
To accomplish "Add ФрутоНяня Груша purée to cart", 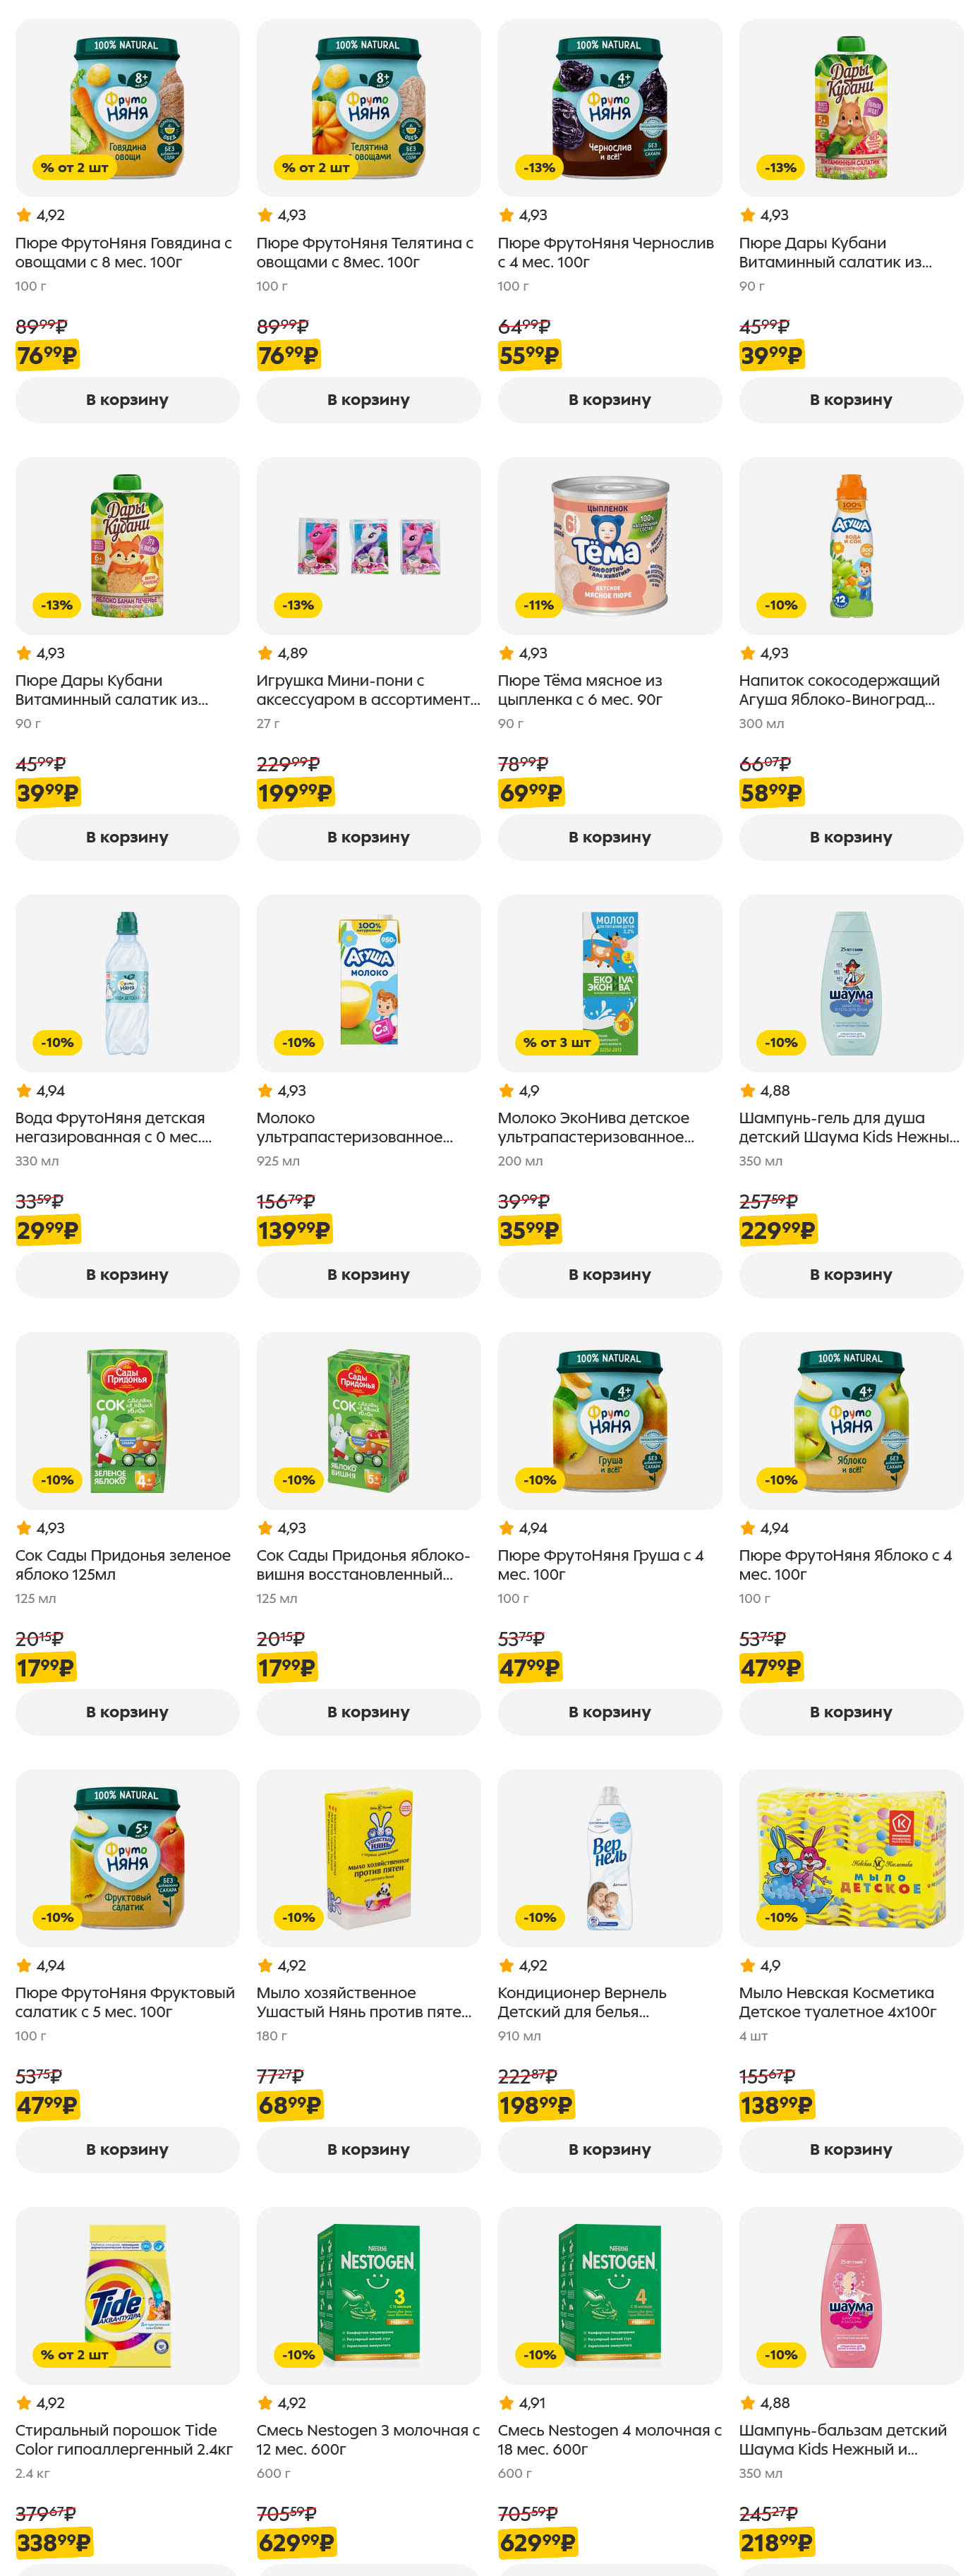I will coord(609,1712).
